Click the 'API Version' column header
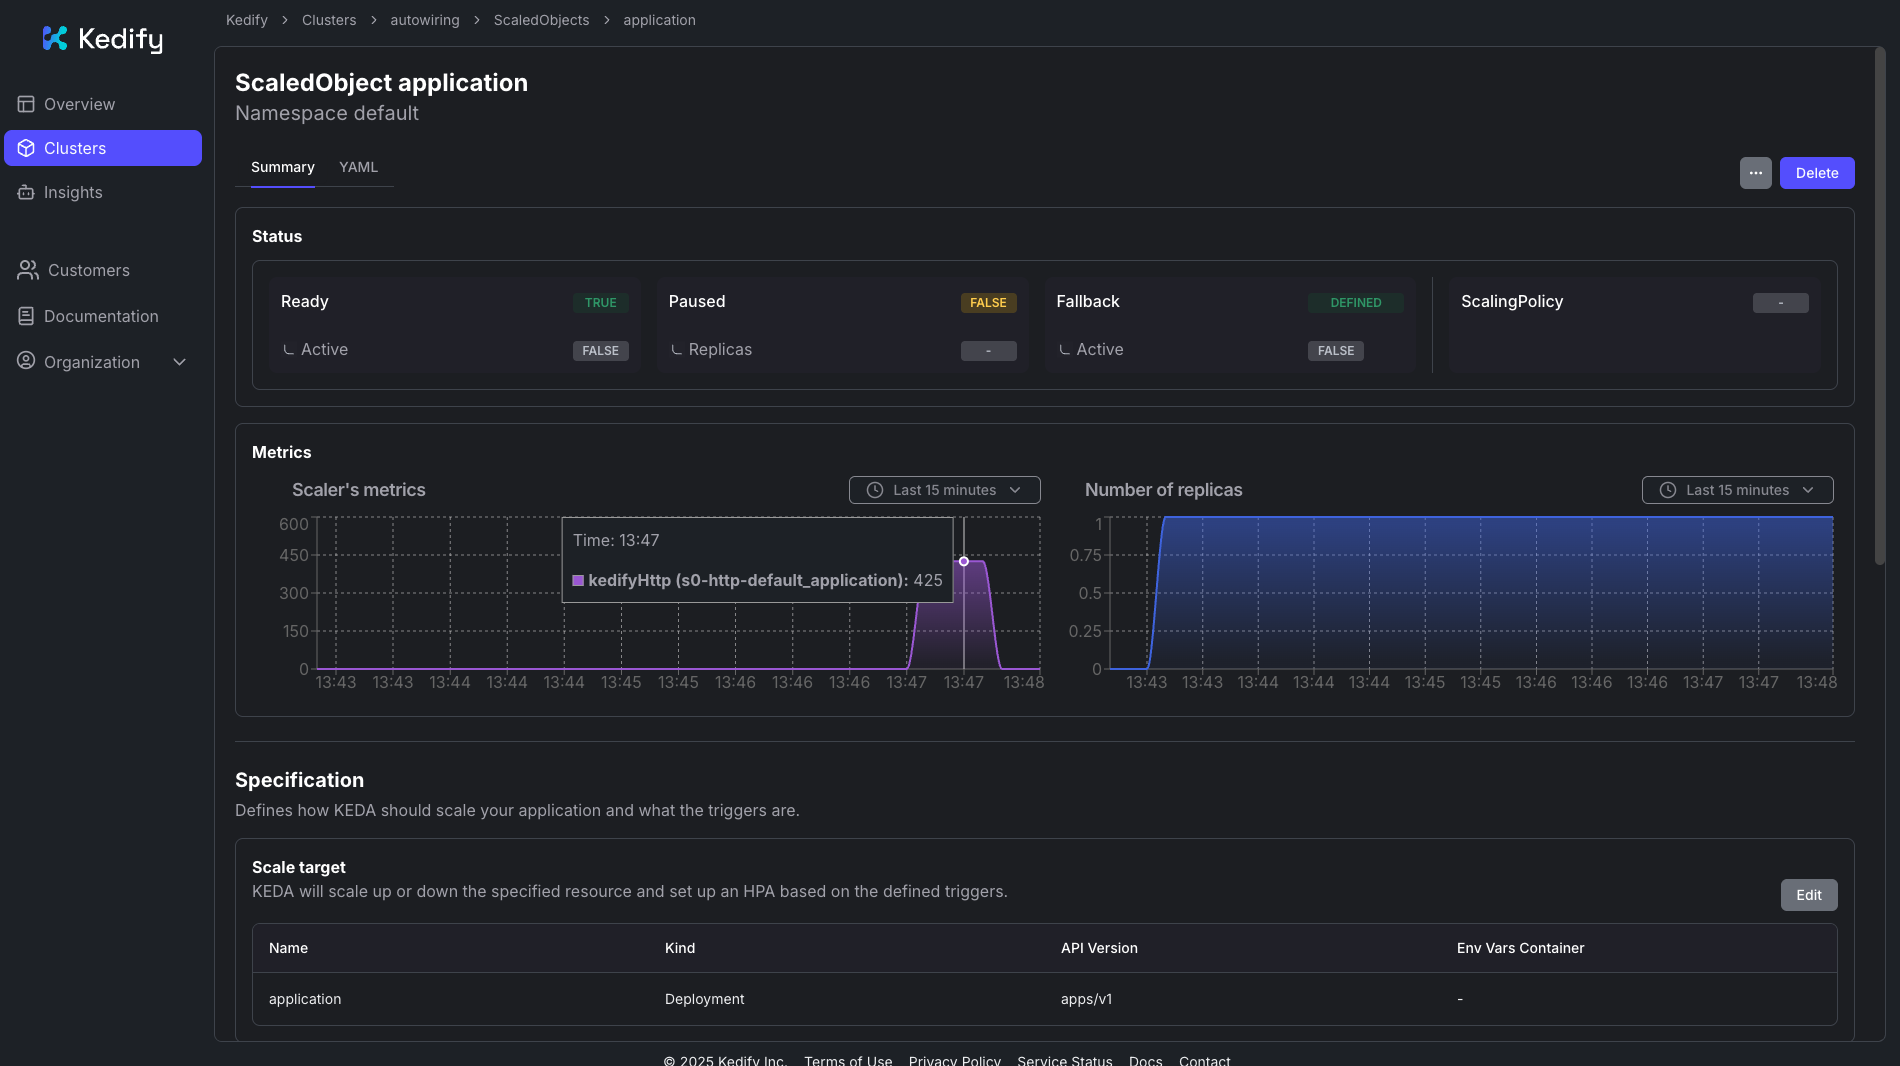This screenshot has width=1900, height=1066. (x=1099, y=948)
